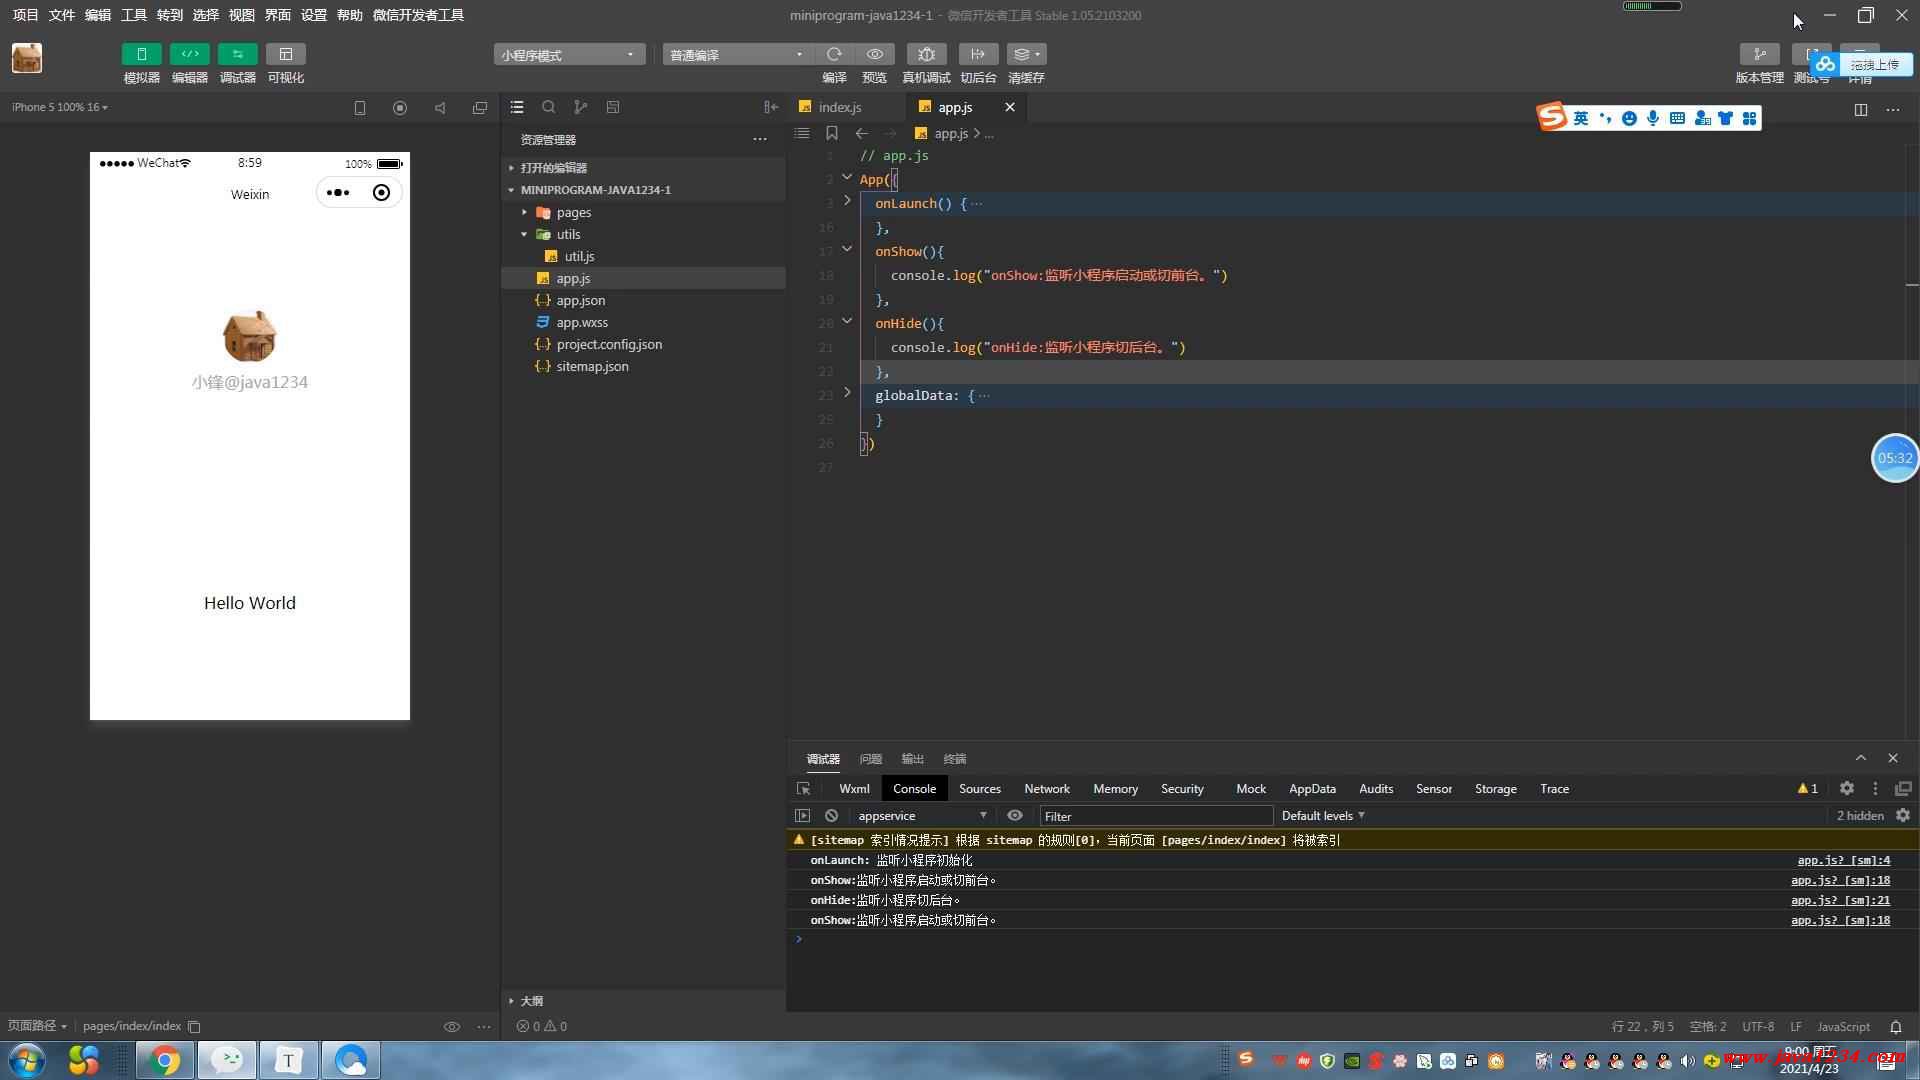Click the simulator record icon
The width and height of the screenshot is (1920, 1080).
coord(400,108)
